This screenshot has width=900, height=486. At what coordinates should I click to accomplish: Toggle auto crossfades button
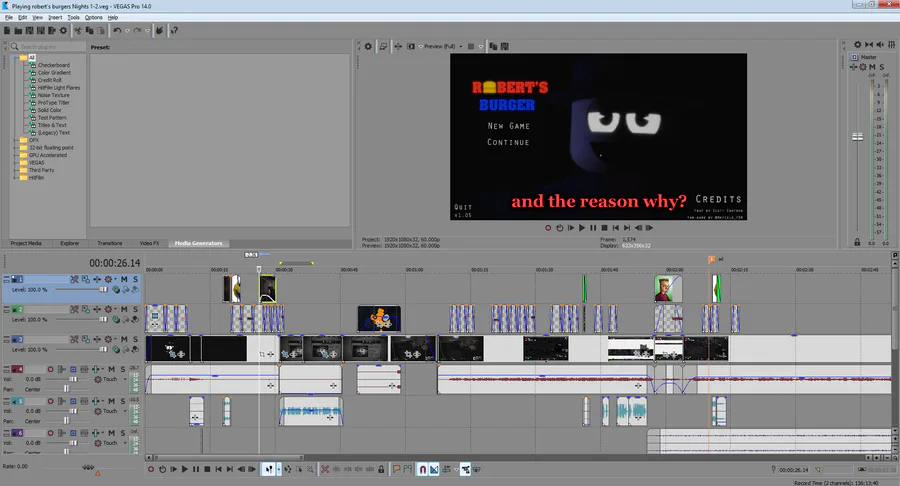click(434, 469)
